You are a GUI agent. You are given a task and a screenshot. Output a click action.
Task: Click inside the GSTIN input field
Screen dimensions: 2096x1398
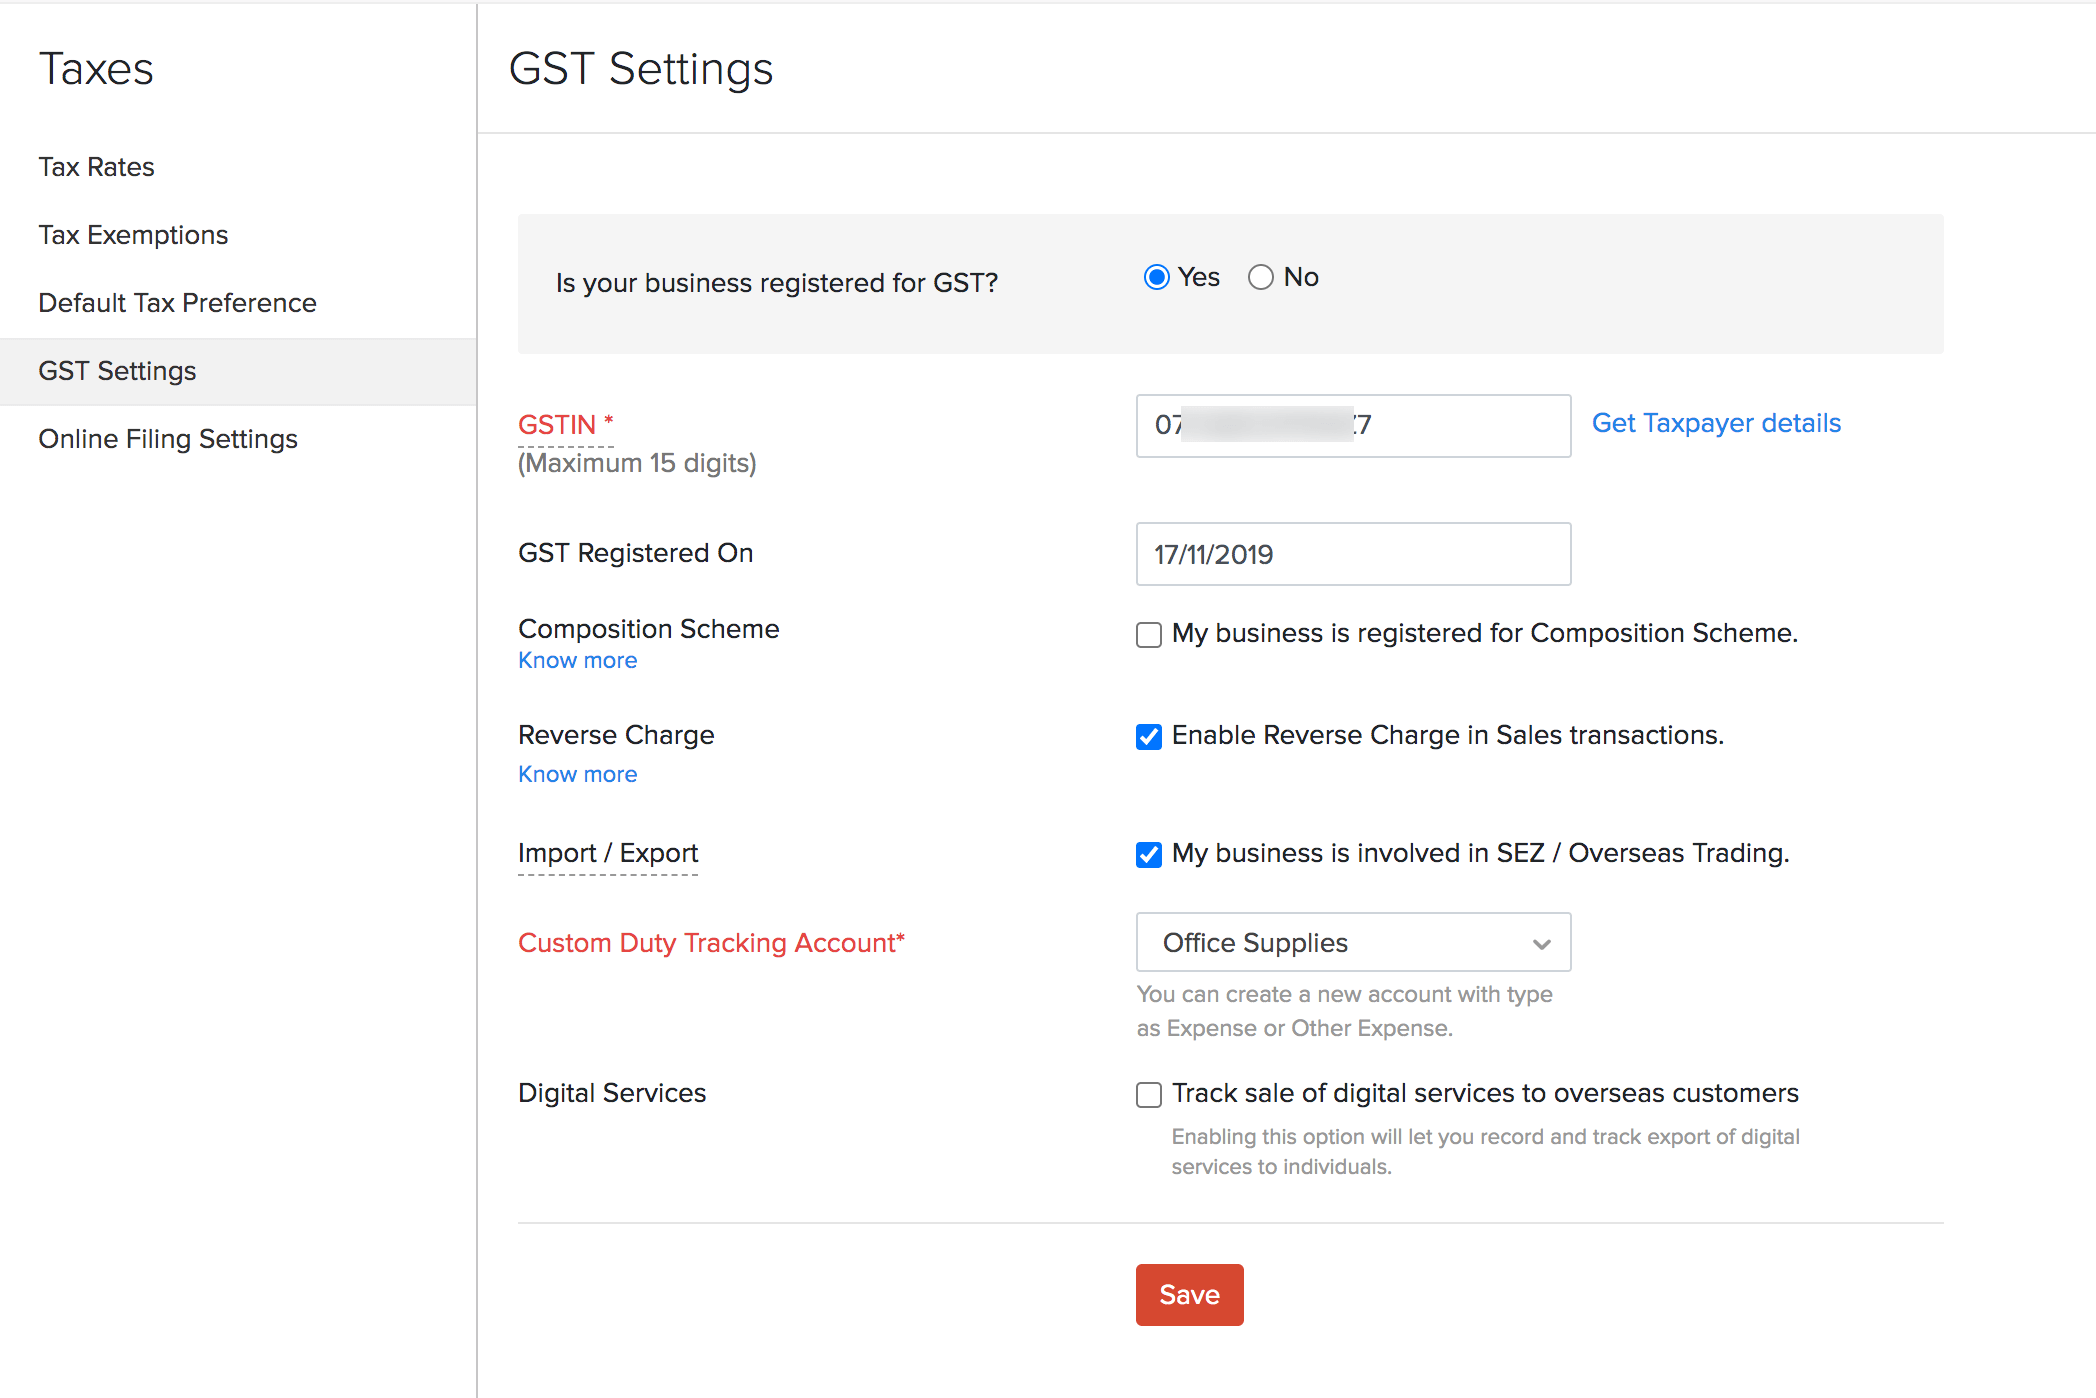pyautogui.click(x=1352, y=425)
